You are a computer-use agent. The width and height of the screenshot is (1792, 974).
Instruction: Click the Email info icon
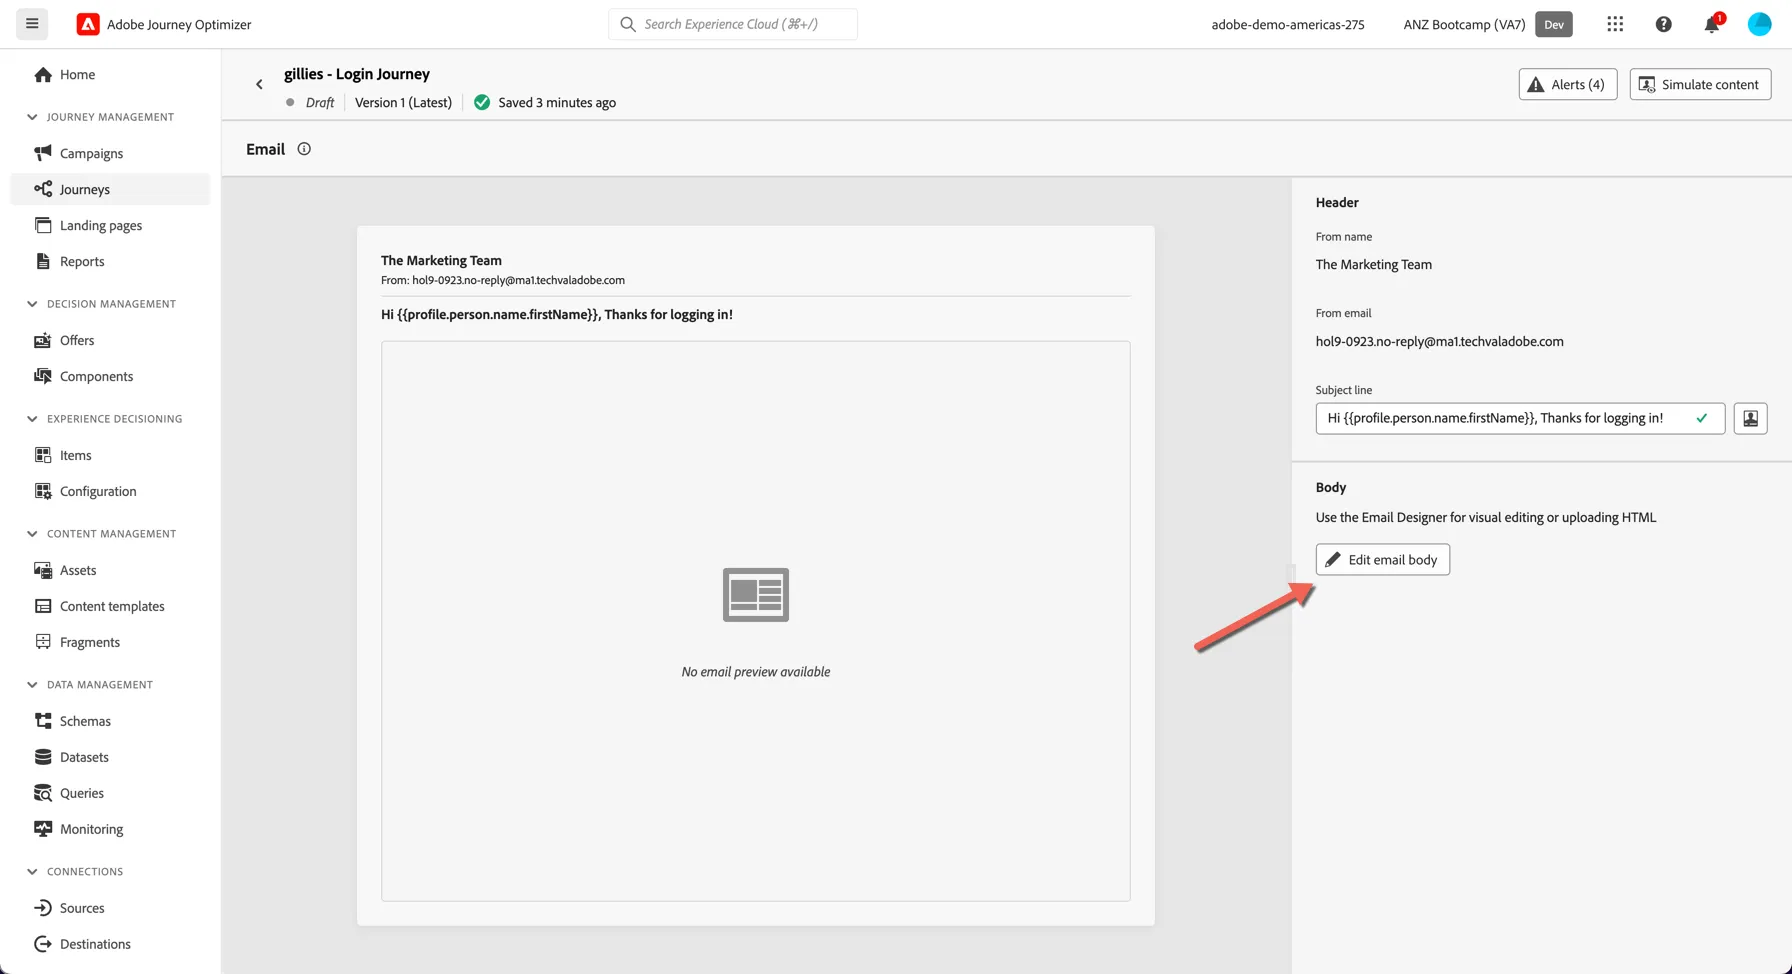304,149
